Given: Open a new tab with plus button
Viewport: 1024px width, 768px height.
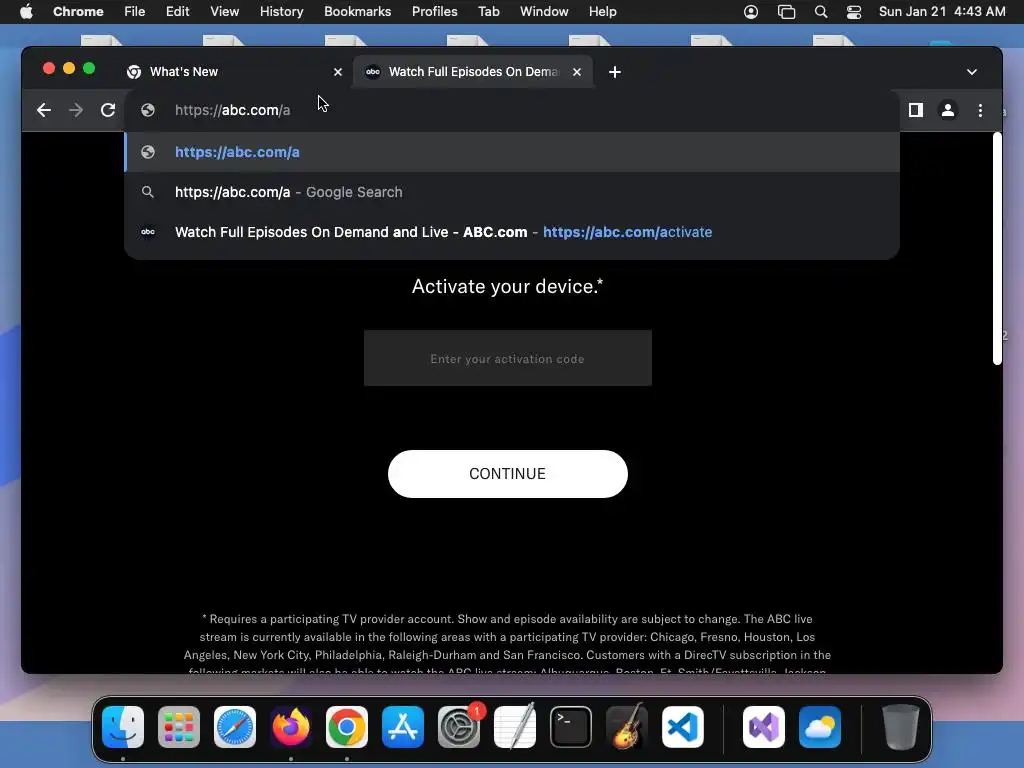Looking at the screenshot, I should tap(615, 72).
